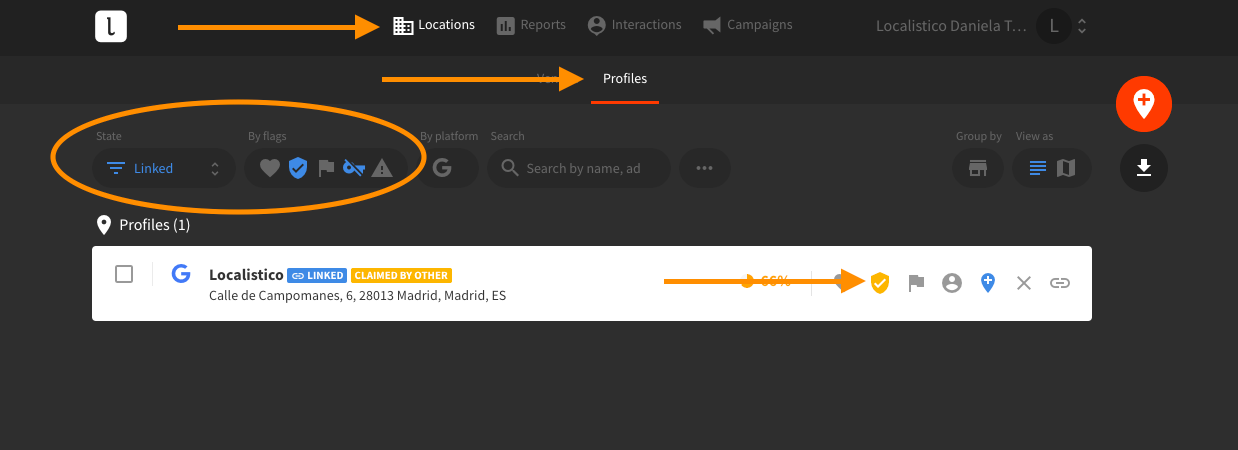This screenshot has height=450, width=1238.
Task: Open the Localistico profile name
Action: point(246,274)
